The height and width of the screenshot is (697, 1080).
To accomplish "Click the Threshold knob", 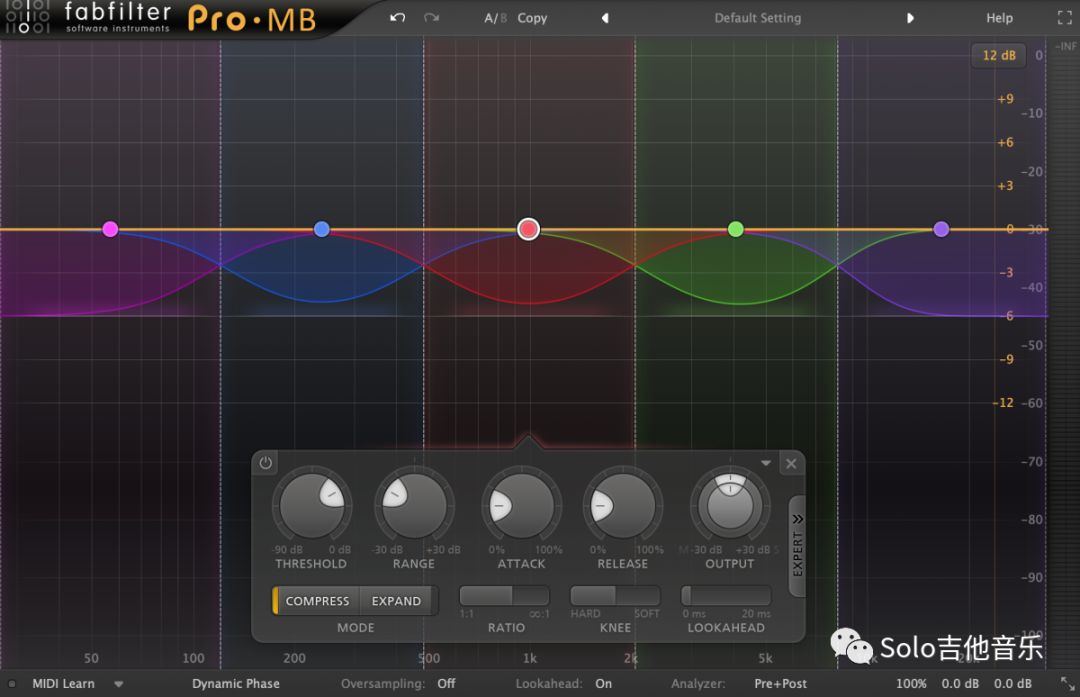I will tap(312, 506).
